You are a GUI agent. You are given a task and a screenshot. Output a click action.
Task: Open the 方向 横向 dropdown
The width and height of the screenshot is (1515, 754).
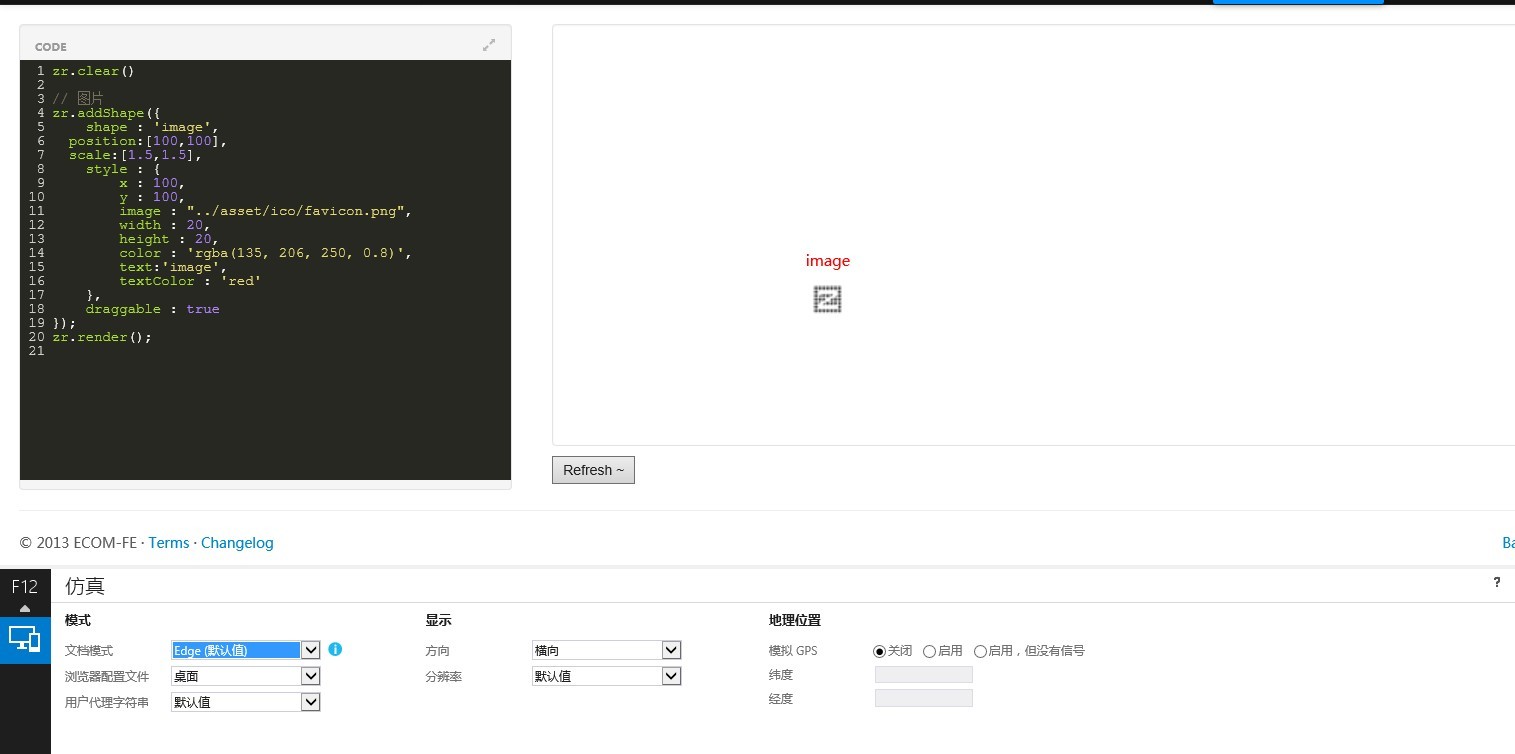(x=606, y=650)
